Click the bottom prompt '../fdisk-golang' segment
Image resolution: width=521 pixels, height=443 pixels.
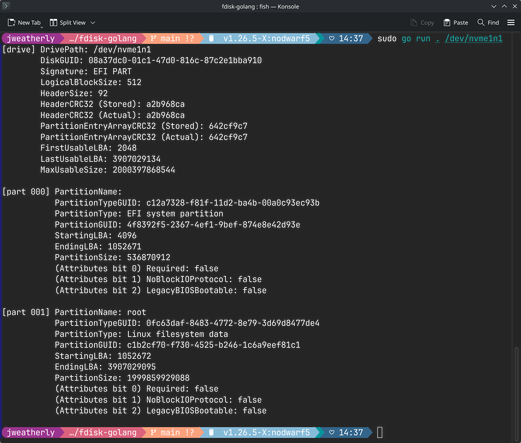[102, 433]
